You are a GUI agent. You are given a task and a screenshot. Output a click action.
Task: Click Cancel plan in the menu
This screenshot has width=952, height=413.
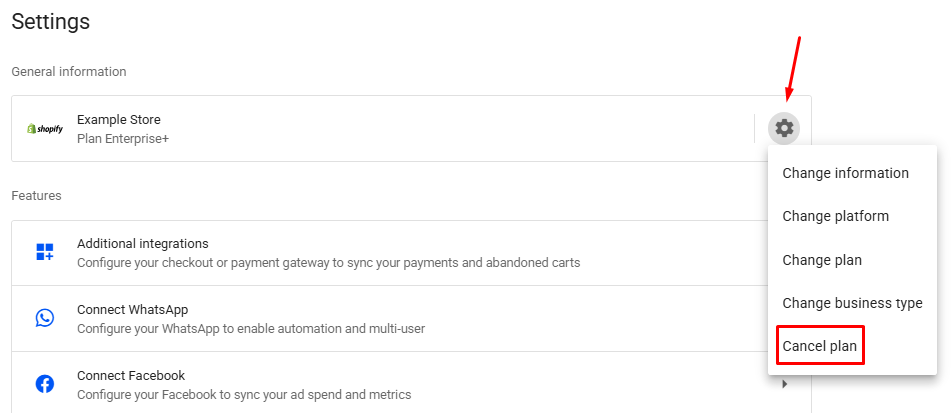tap(819, 346)
